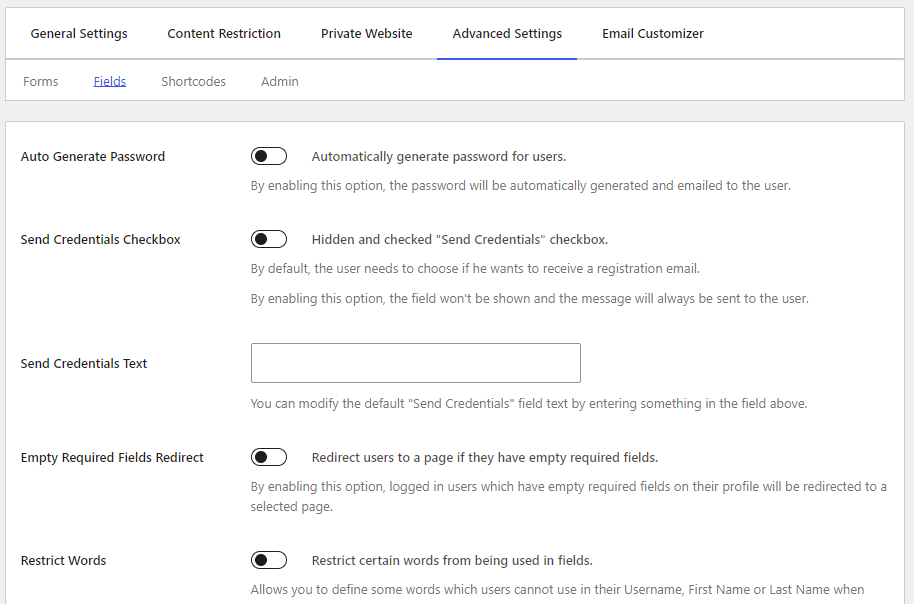Click the Empty Required Fields Redirect label
The image size is (914, 604).
coord(111,456)
